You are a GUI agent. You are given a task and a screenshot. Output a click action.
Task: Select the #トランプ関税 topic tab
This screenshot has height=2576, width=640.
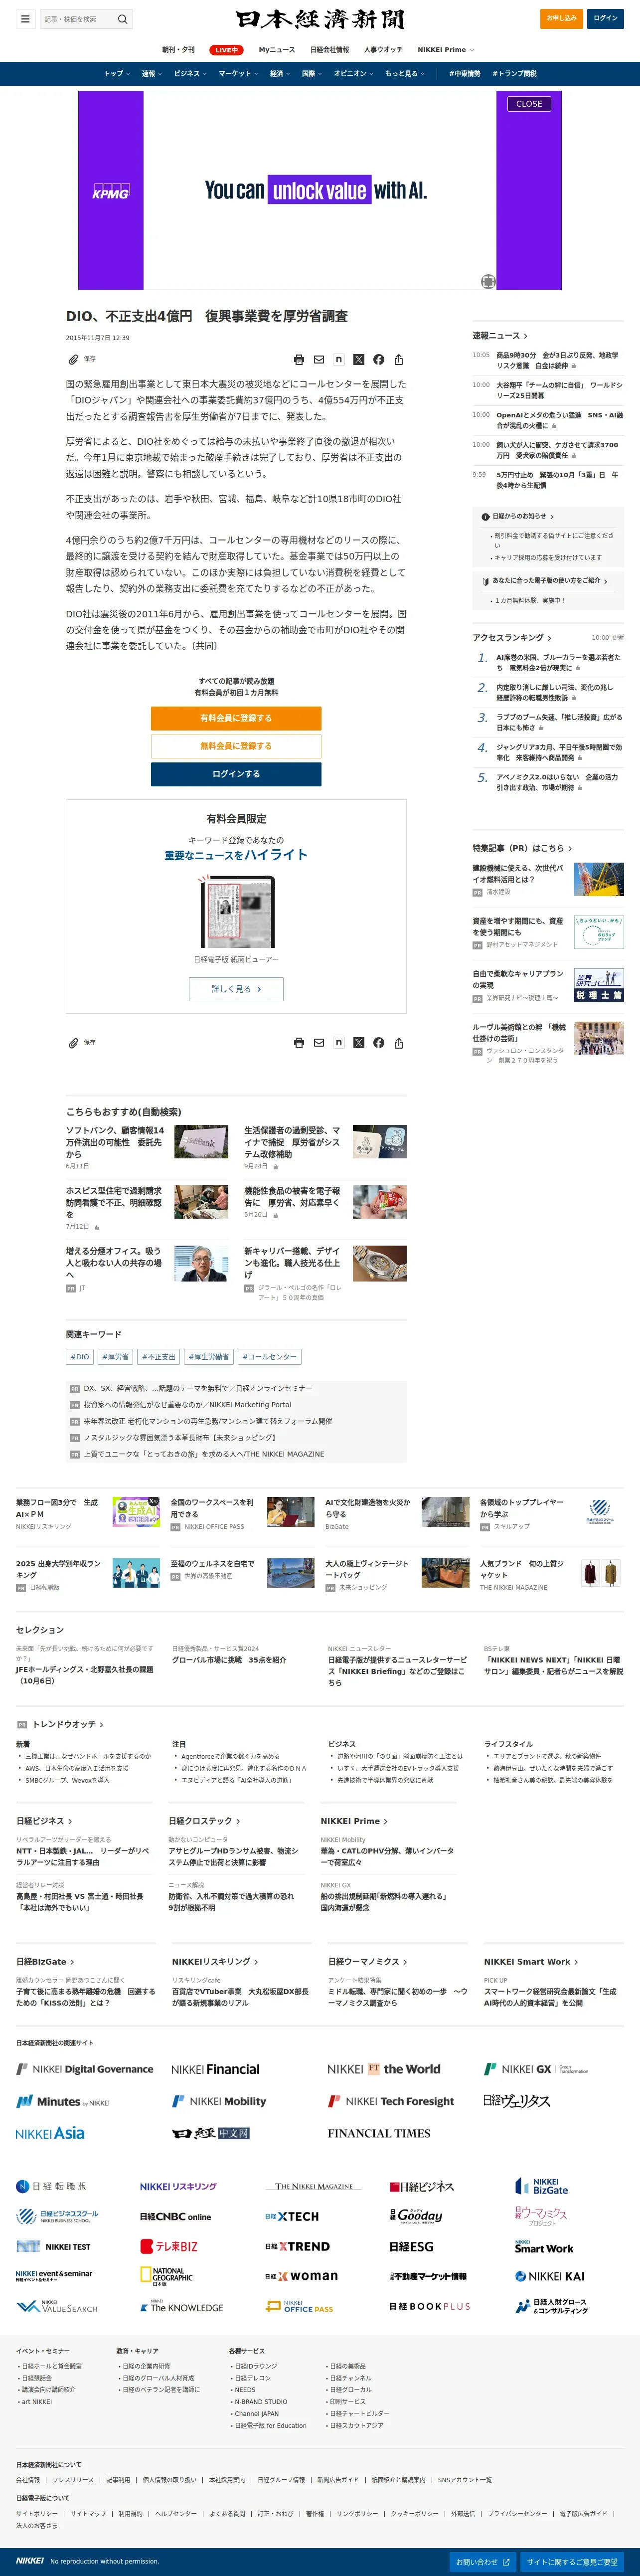515,74
